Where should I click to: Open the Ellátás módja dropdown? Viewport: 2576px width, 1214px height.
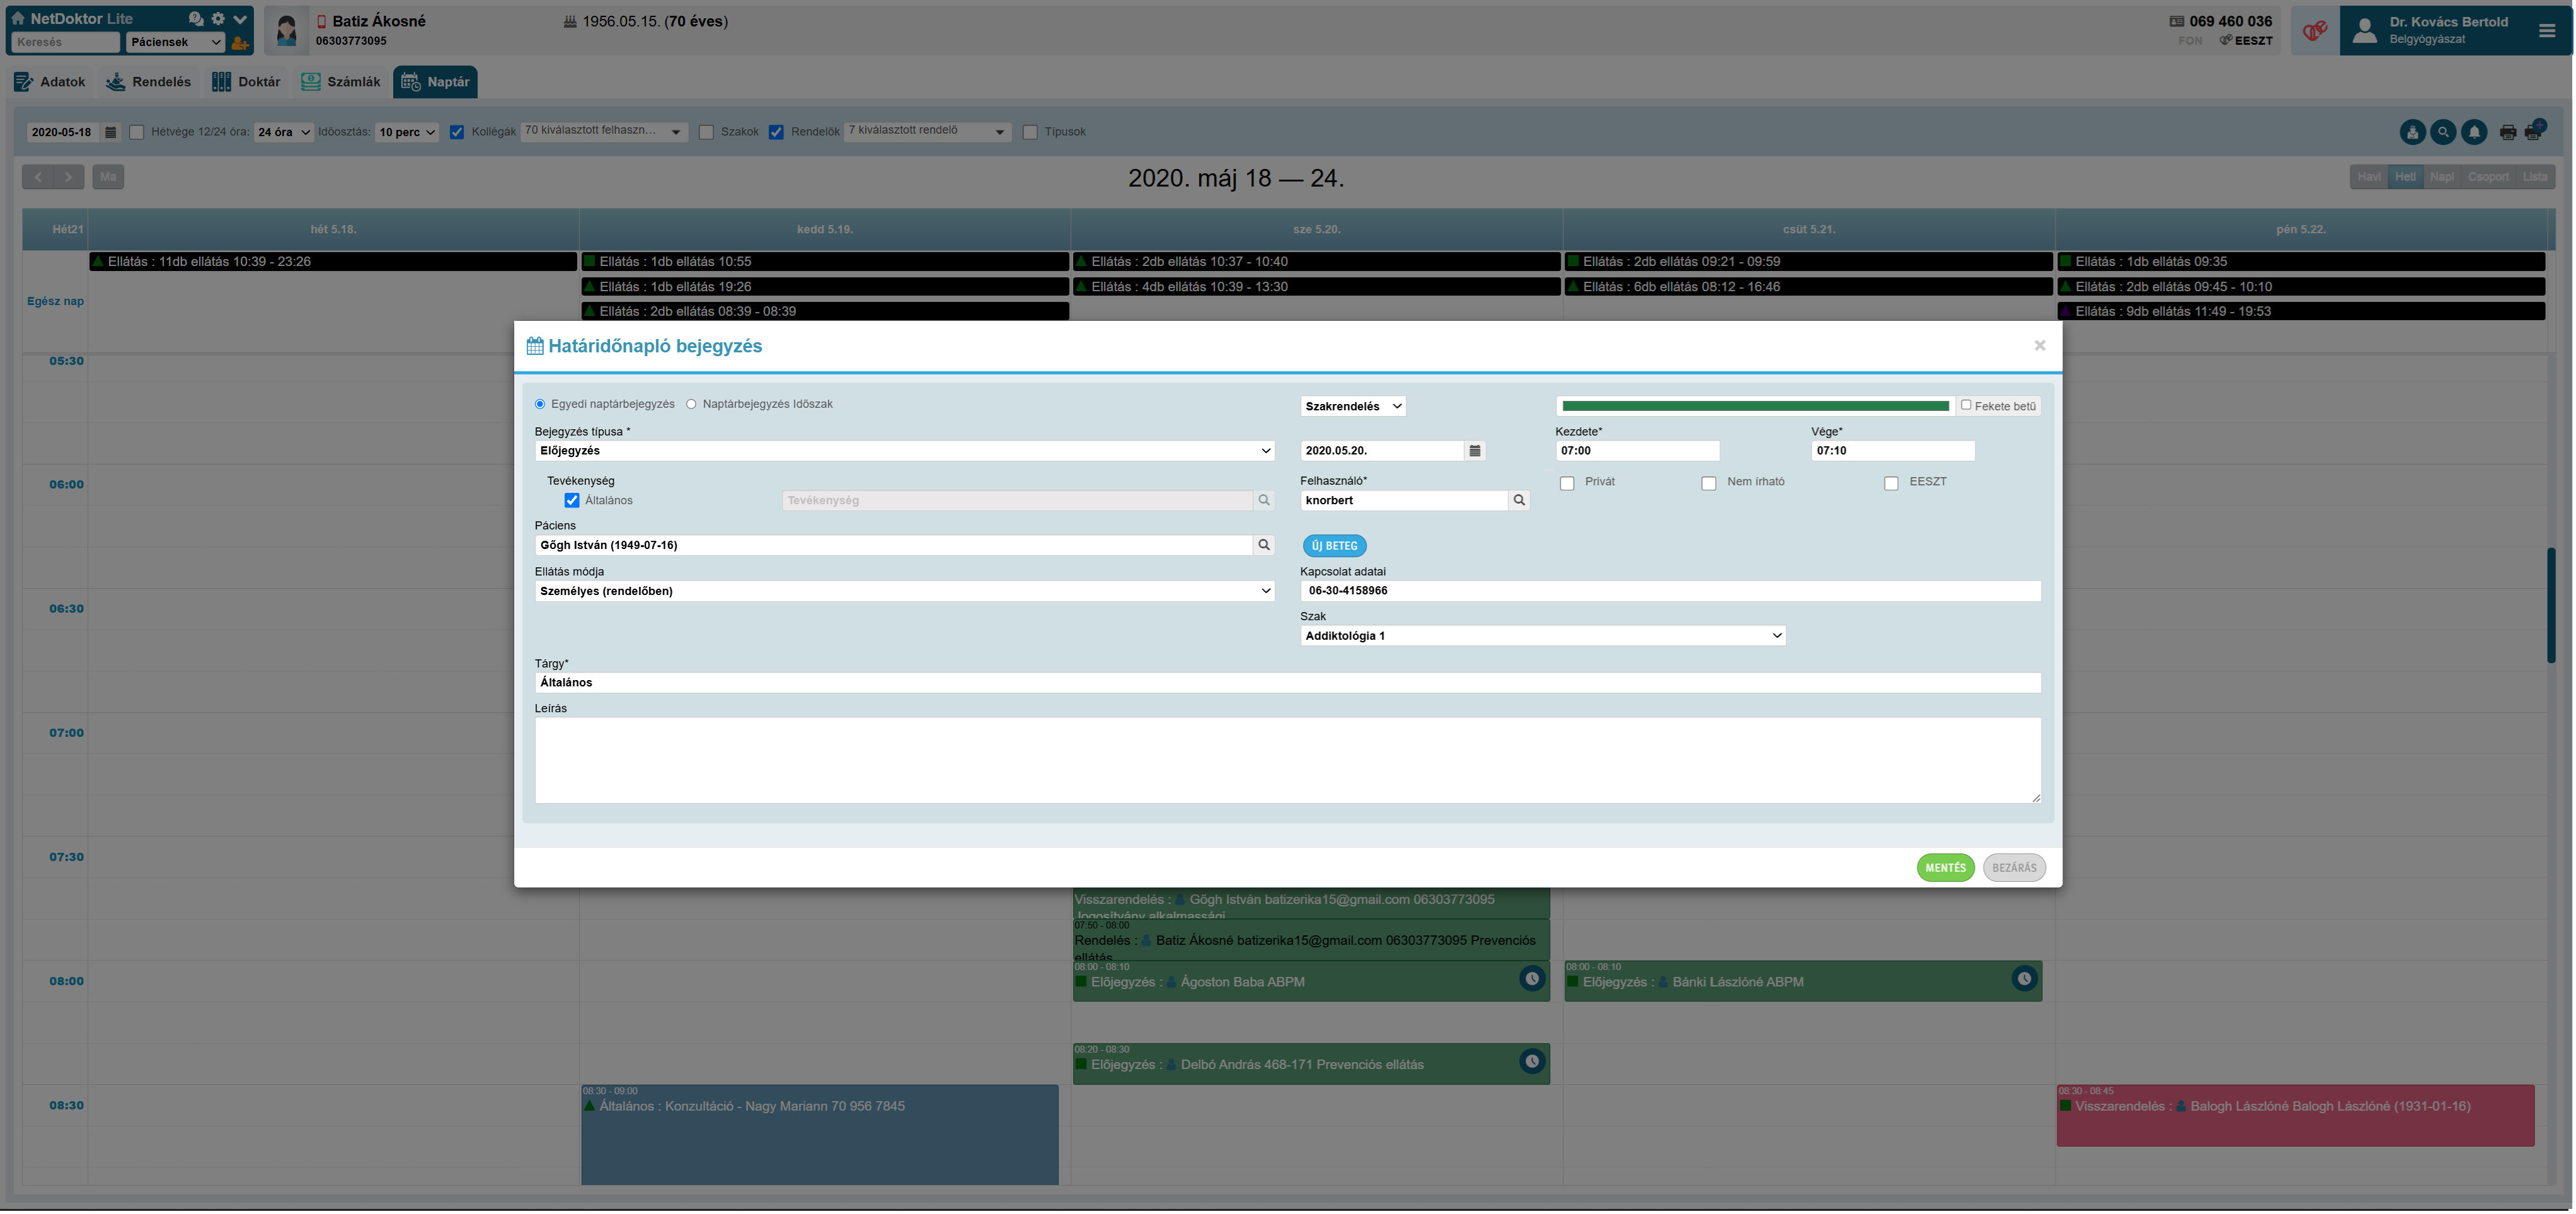(x=905, y=592)
